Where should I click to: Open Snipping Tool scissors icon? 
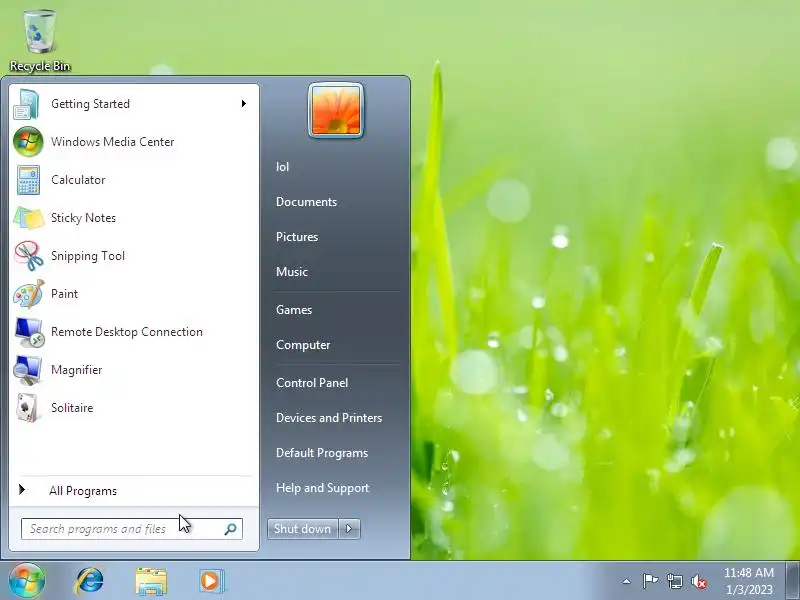[29, 256]
